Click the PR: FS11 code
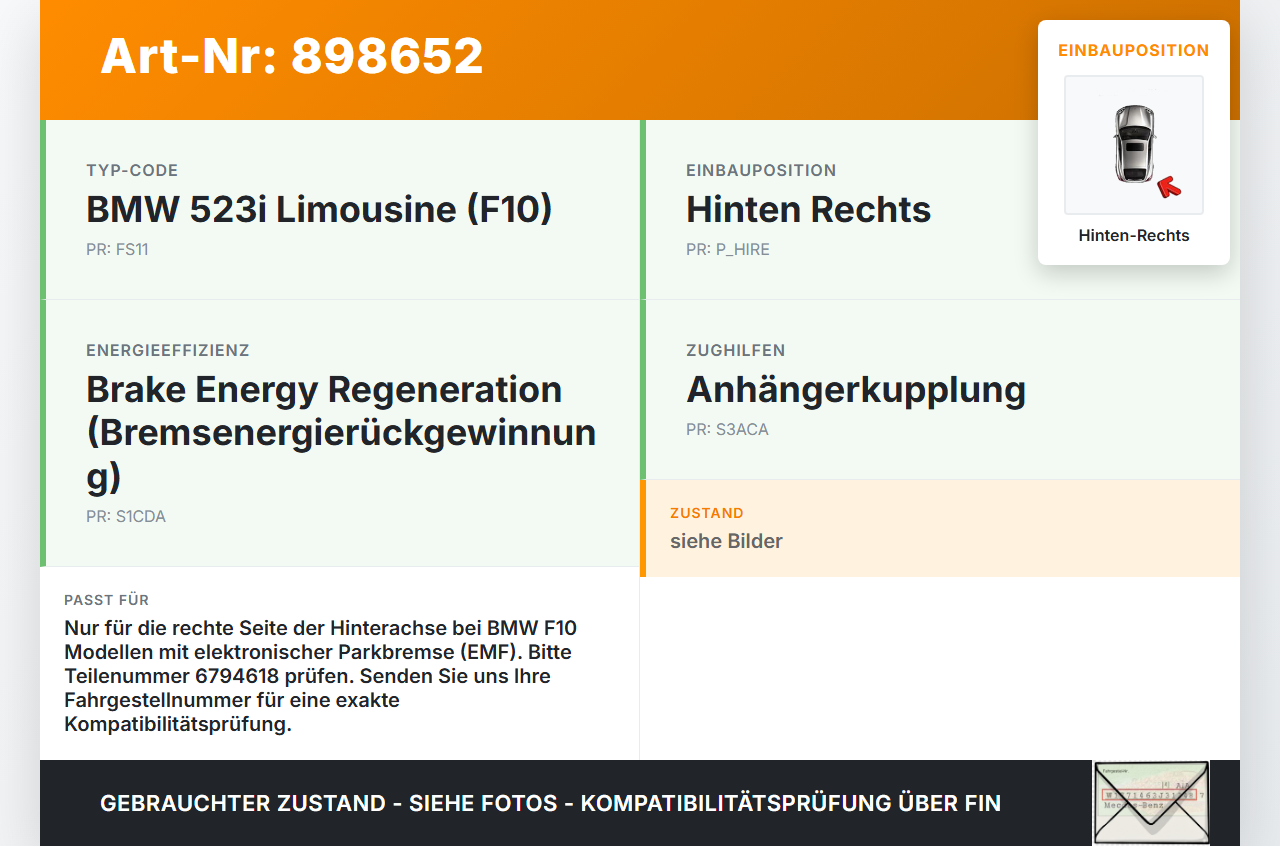The height and width of the screenshot is (846, 1280). (x=117, y=249)
